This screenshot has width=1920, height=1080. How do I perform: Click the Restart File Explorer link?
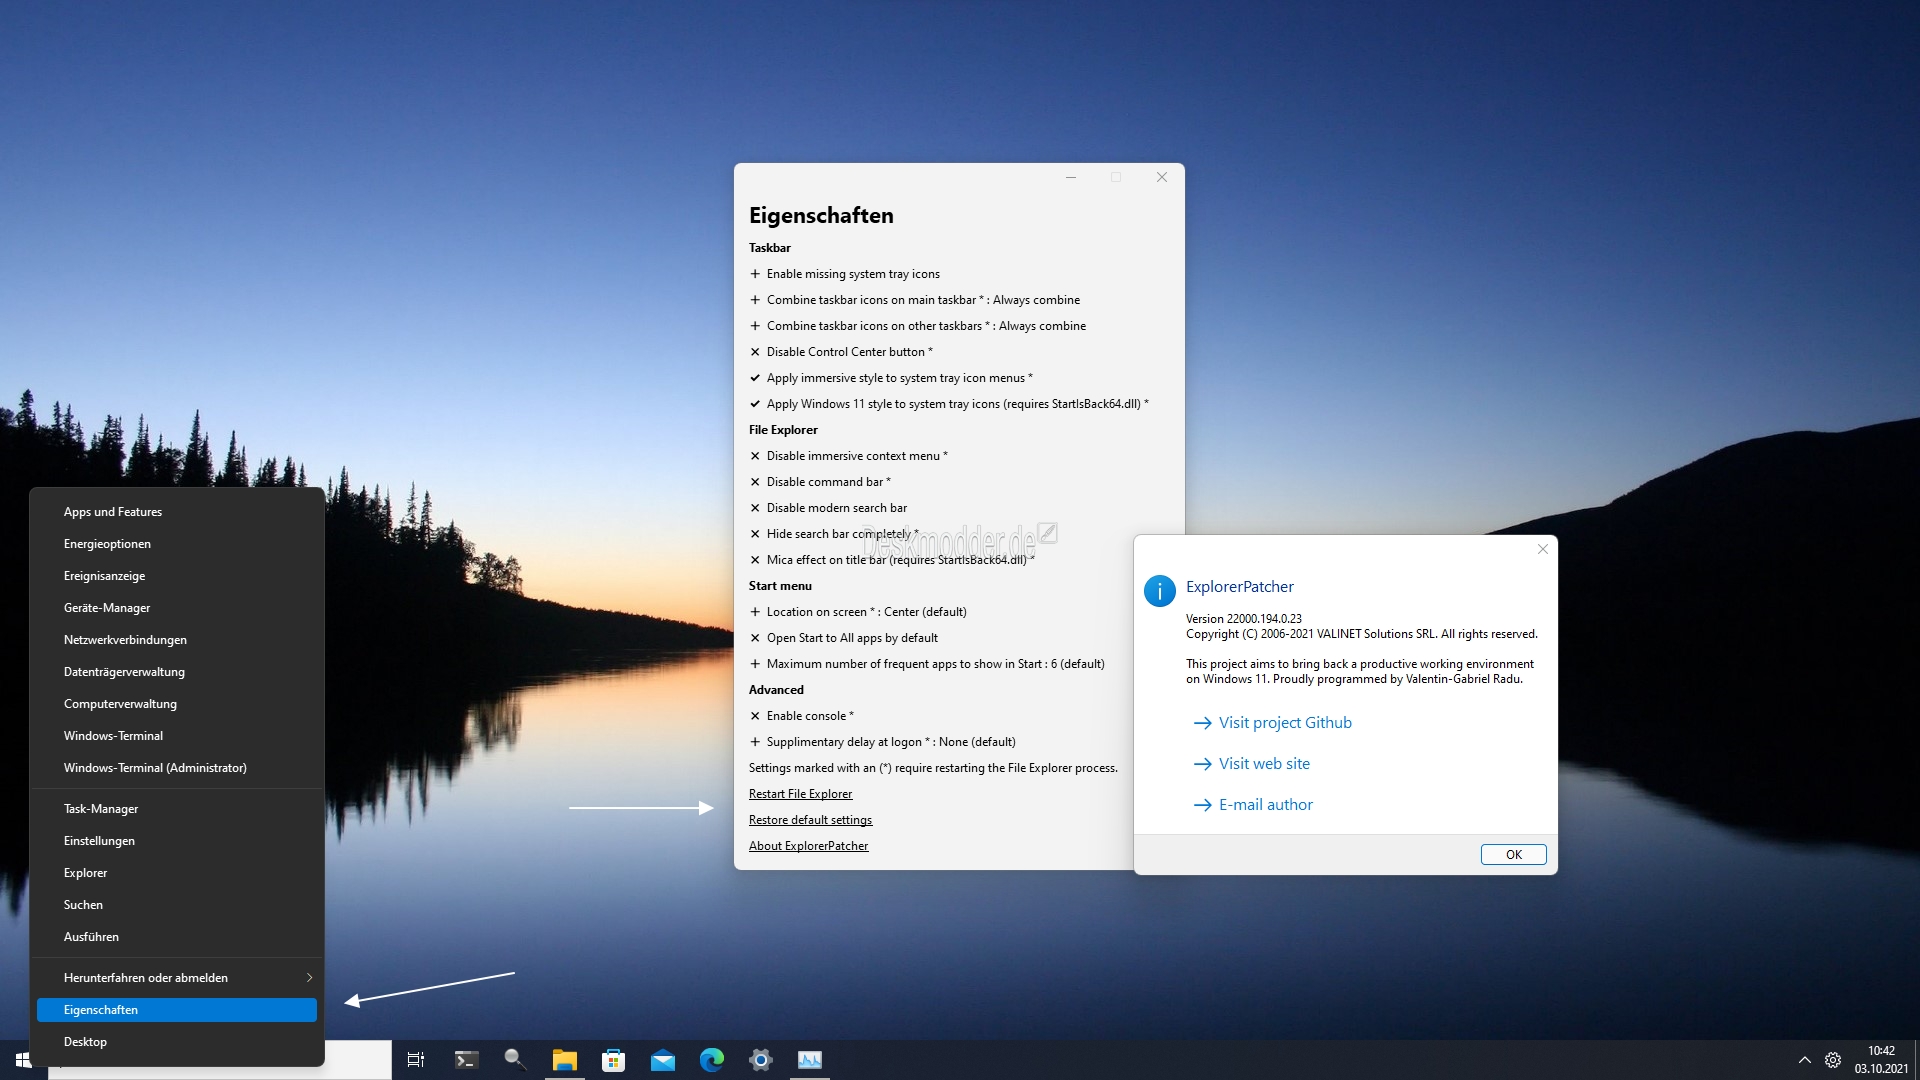(x=801, y=794)
